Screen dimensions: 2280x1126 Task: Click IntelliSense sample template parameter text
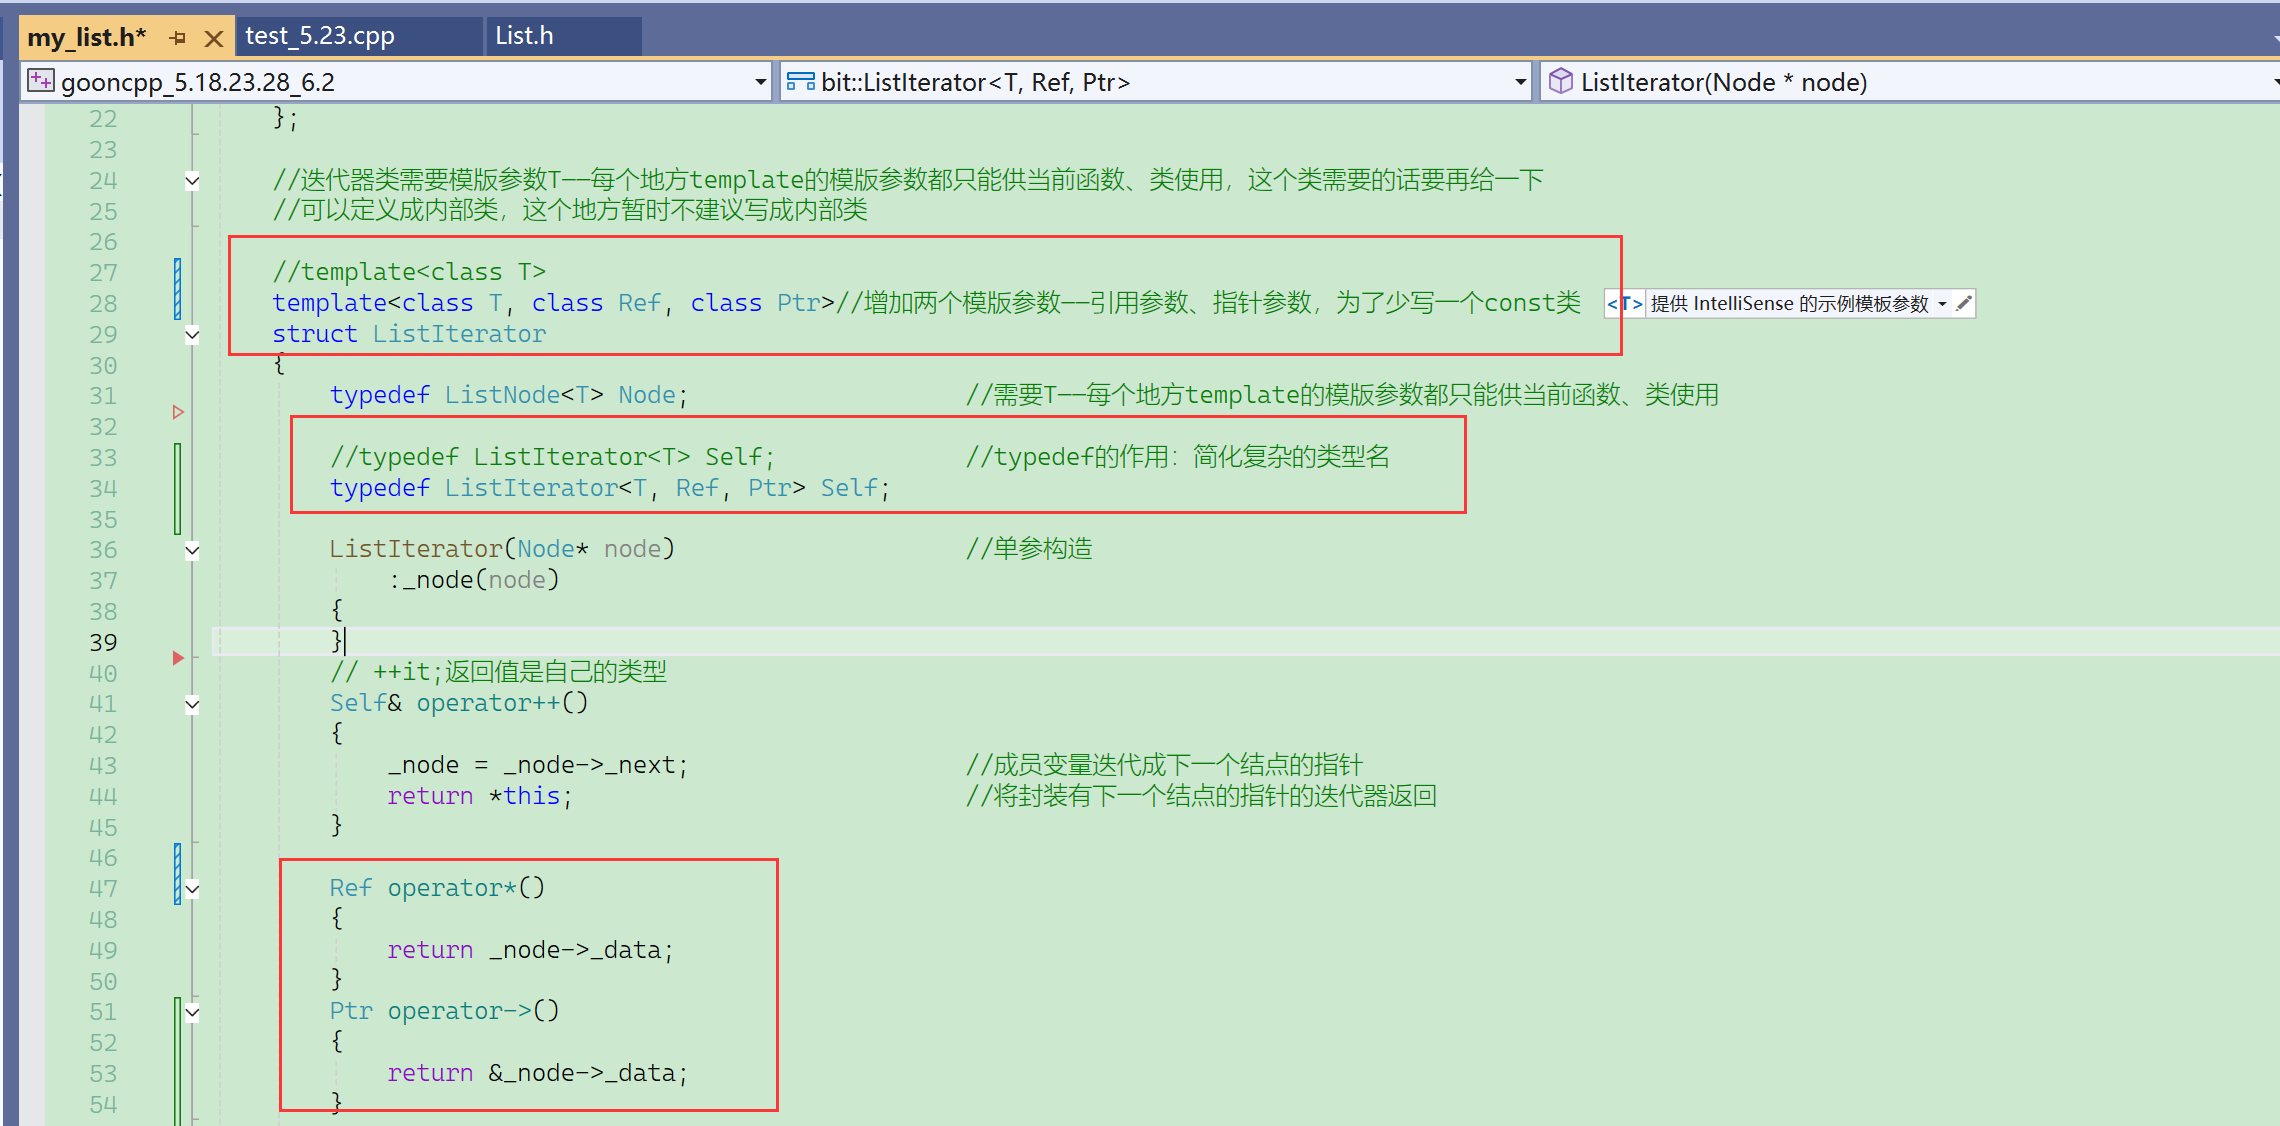(1788, 303)
